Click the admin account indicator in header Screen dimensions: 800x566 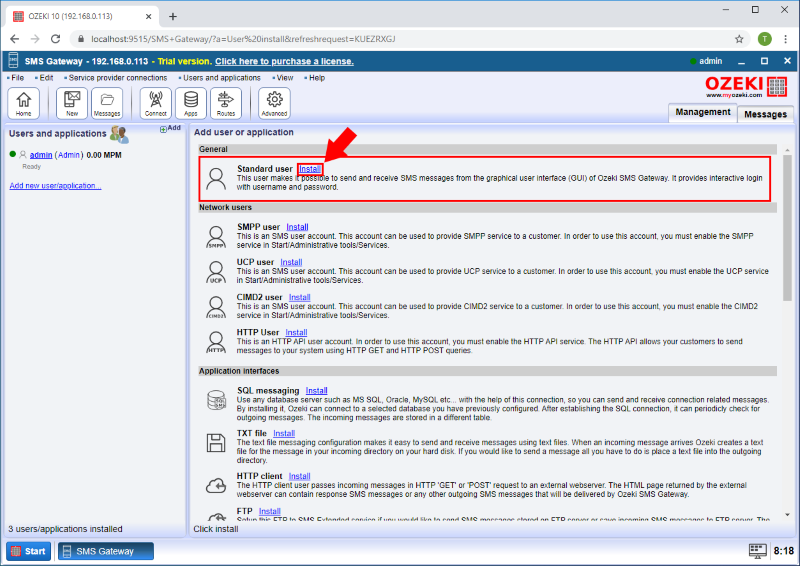pyautogui.click(x=706, y=61)
